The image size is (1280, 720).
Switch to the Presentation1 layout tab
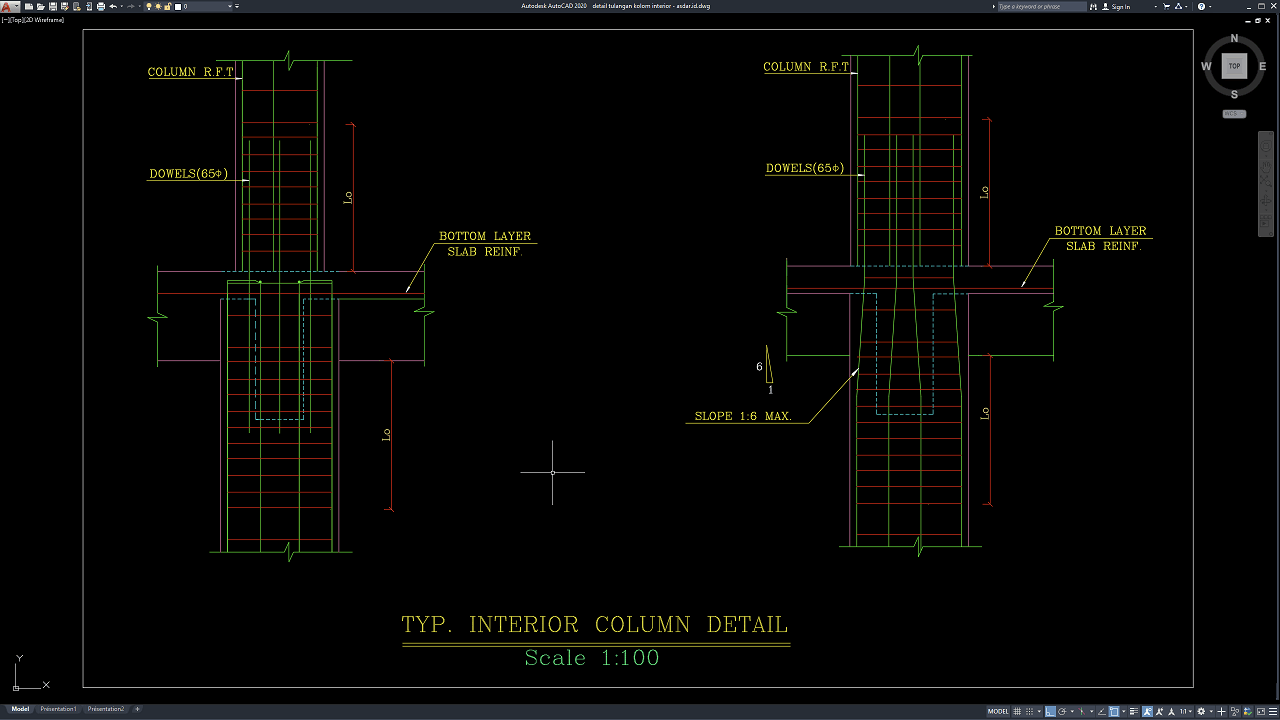point(58,709)
